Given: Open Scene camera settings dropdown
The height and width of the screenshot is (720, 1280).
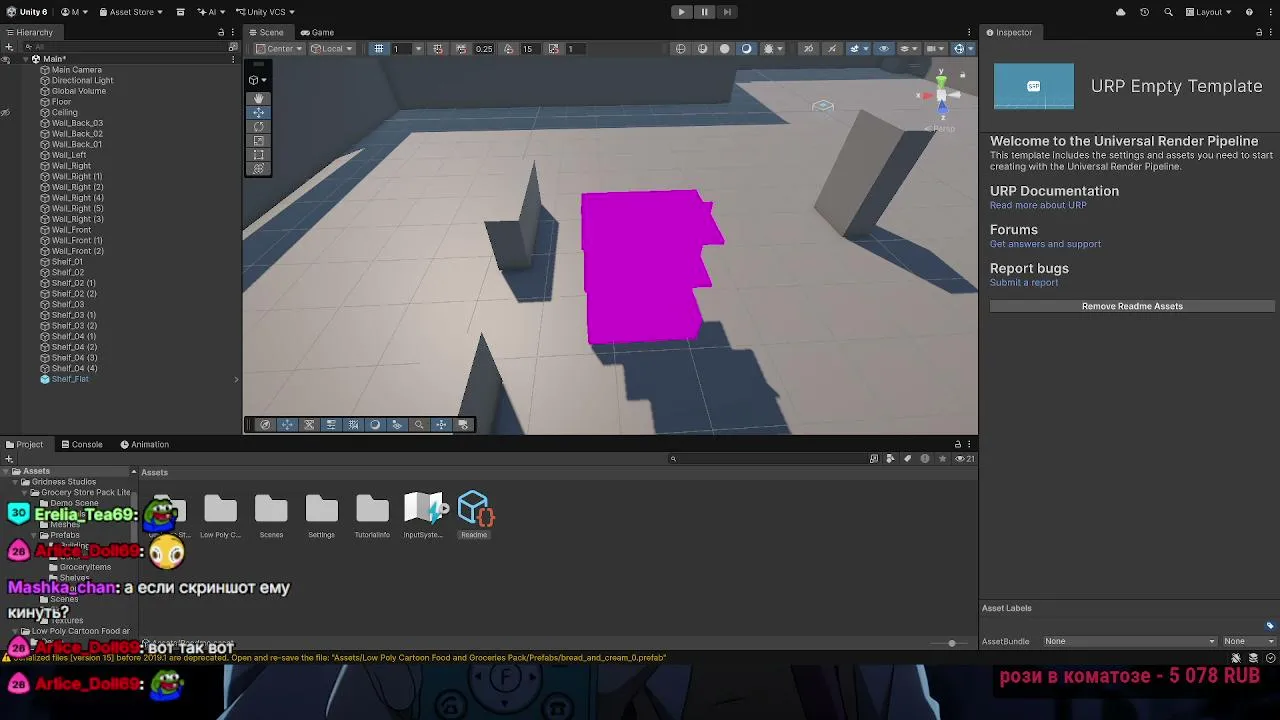Looking at the screenshot, I should (935, 49).
